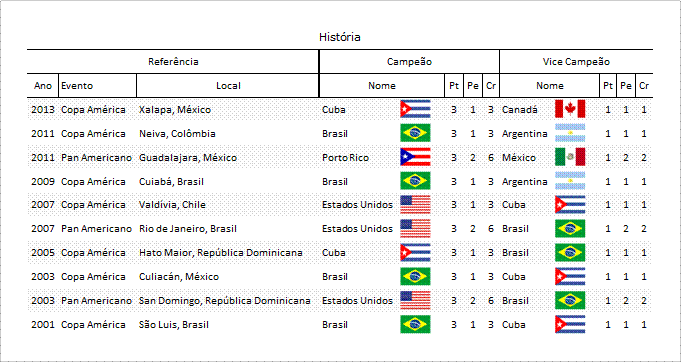This screenshot has width=681, height=363.
Task: Click the Evento column header
Action: point(97,86)
